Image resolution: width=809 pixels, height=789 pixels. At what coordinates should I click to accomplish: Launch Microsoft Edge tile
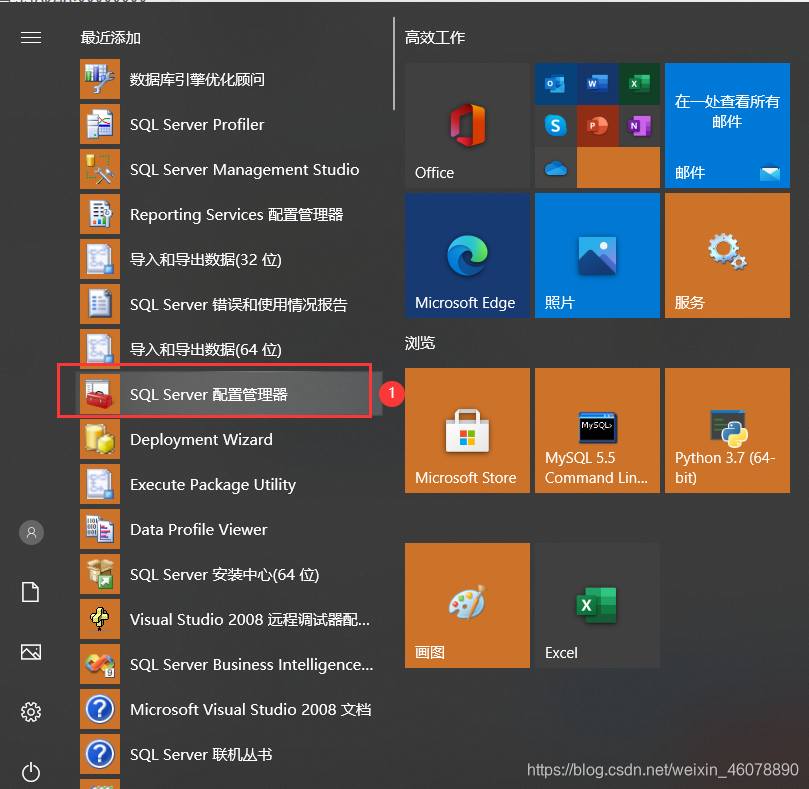point(467,255)
